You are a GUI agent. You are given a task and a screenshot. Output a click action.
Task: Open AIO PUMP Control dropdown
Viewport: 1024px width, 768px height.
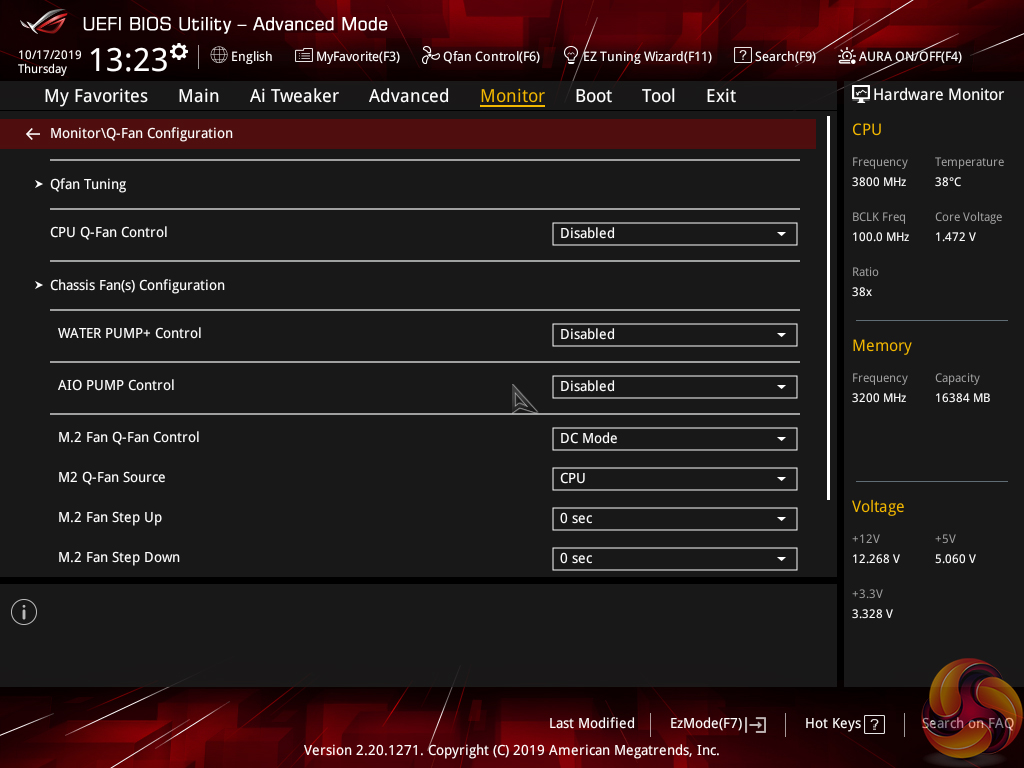pyautogui.click(x=675, y=387)
